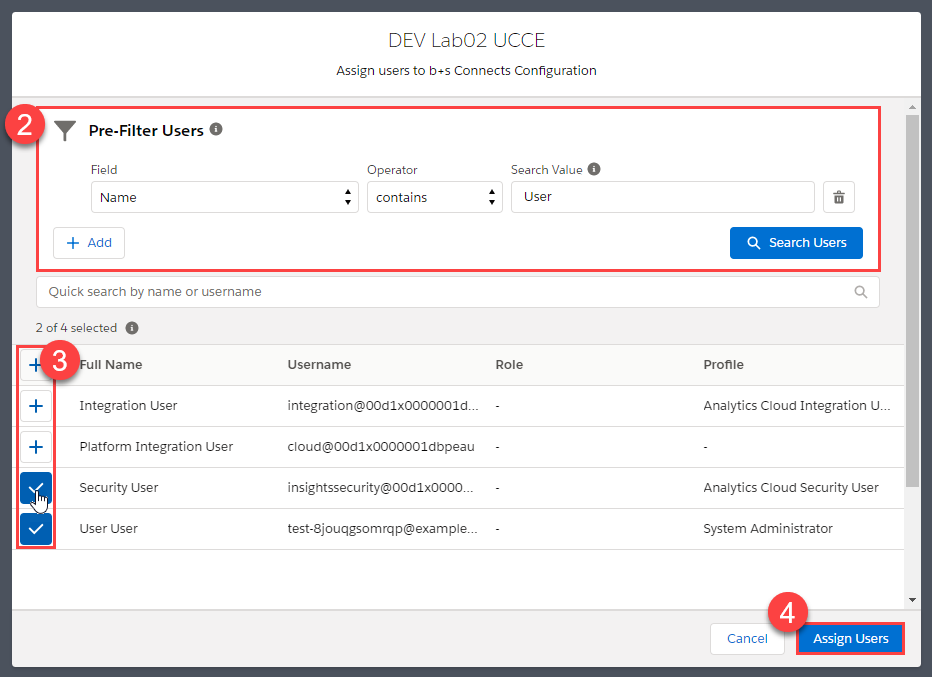
Task: Click the Full Name column header
Action: (x=111, y=365)
